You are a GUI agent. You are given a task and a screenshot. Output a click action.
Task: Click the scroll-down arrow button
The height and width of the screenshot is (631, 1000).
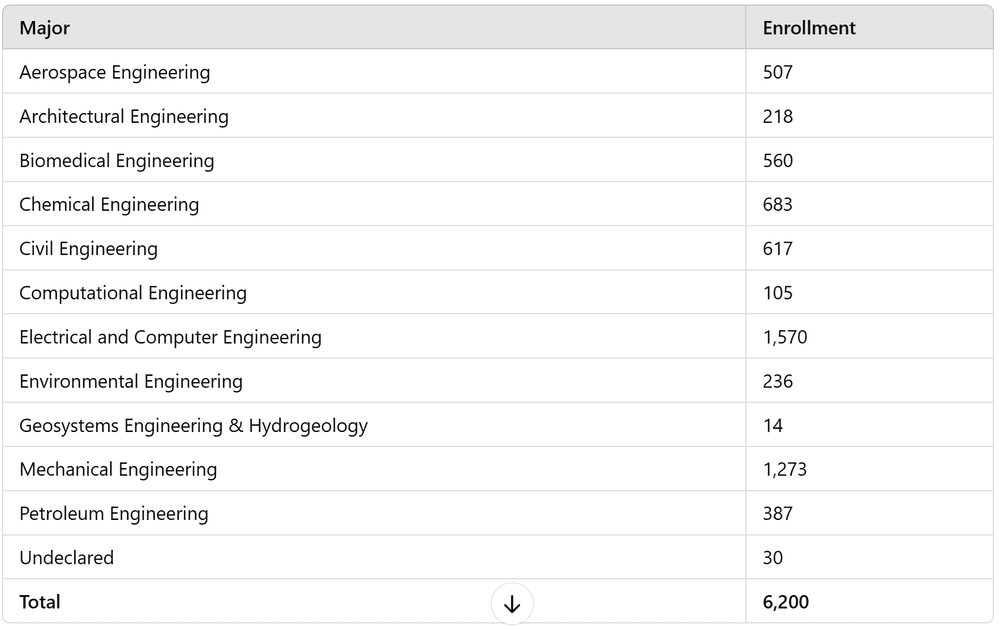tap(511, 604)
